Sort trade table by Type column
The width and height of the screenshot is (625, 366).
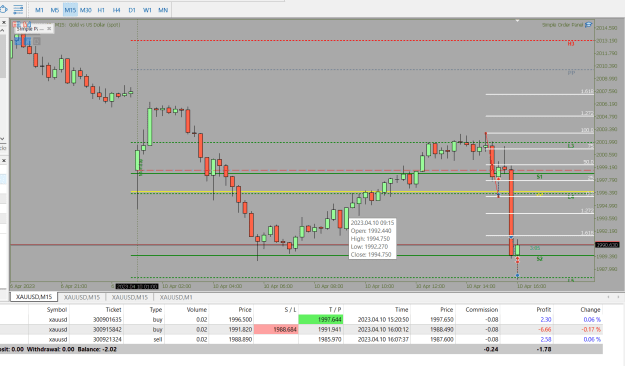coord(155,309)
